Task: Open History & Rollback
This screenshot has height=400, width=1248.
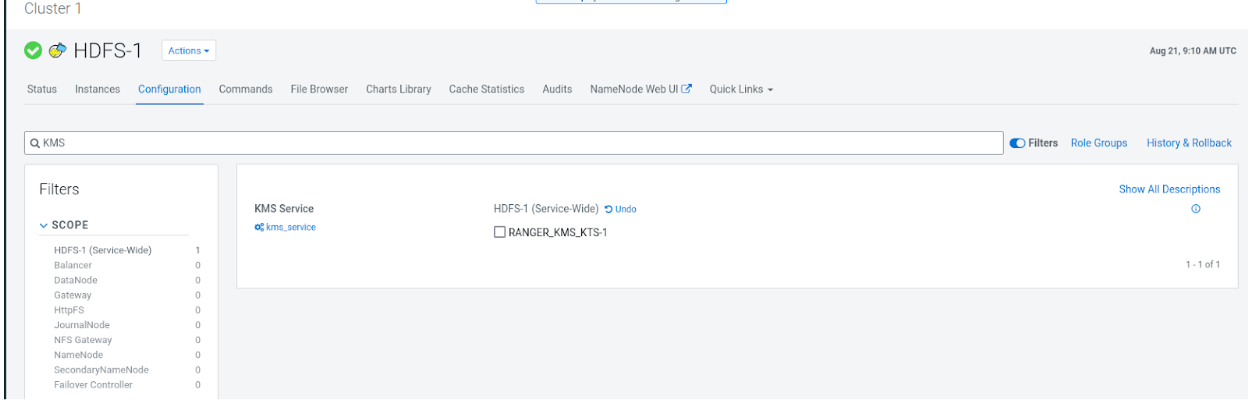Action: coord(1189,143)
